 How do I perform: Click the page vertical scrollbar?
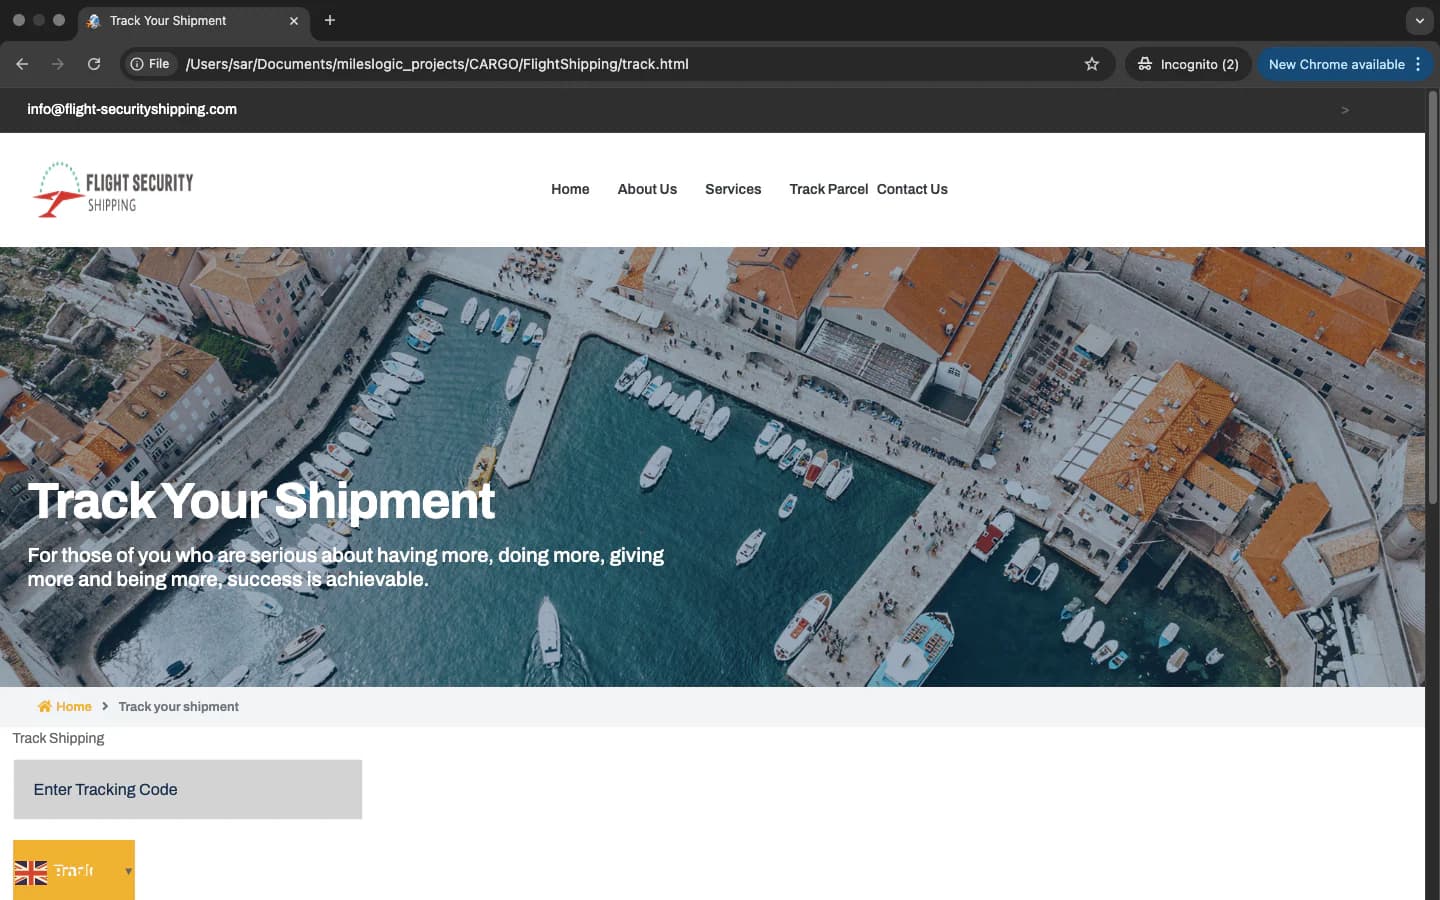(x=1432, y=297)
